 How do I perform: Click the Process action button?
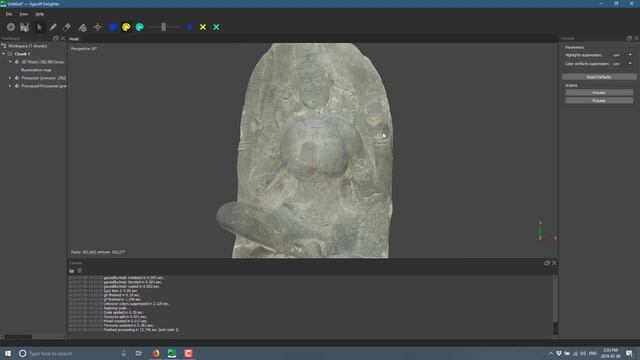(x=599, y=100)
